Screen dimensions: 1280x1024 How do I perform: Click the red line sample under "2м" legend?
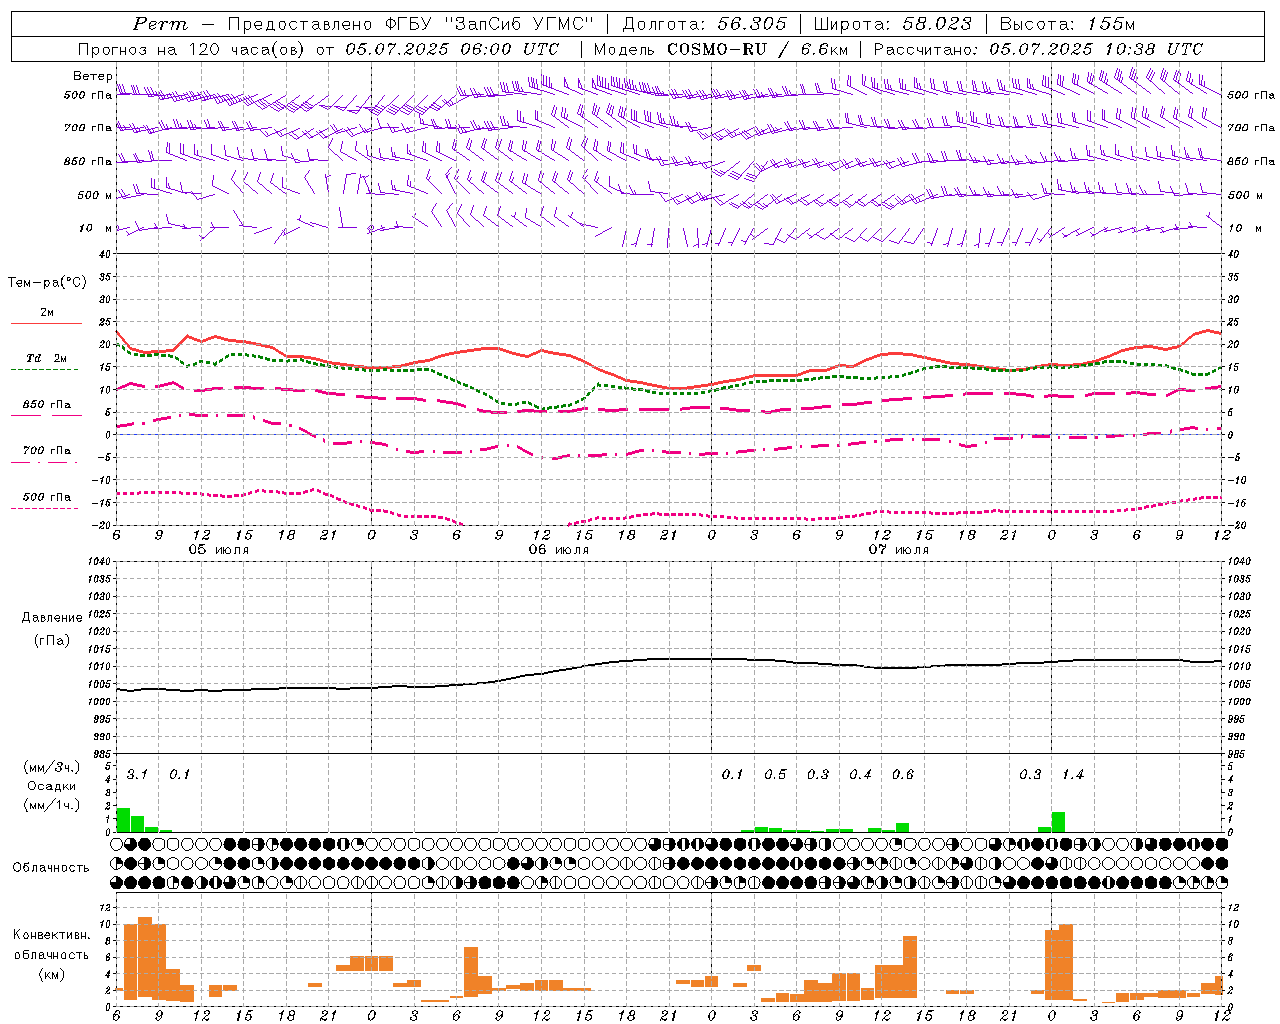(x=46, y=324)
